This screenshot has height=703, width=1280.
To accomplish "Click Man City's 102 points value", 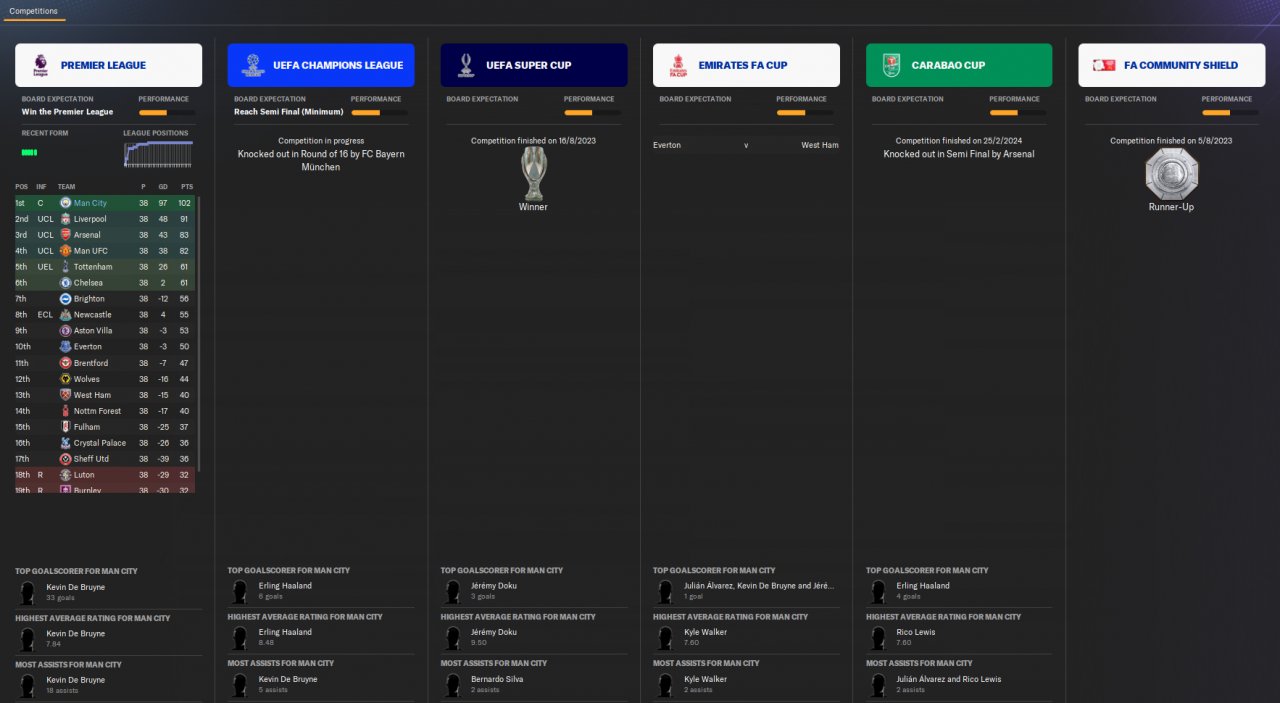I will [186, 203].
